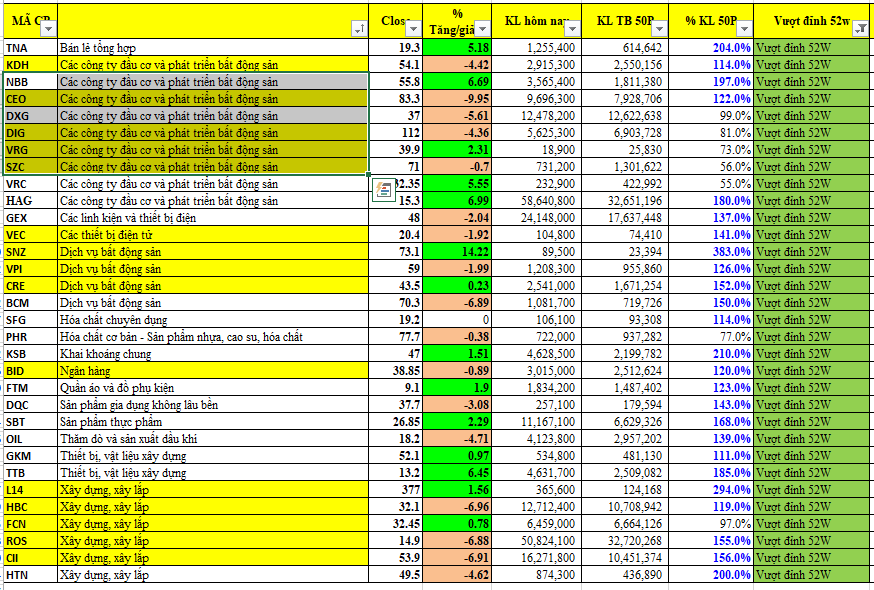Click the active filter icon on Vượt đỉnh 52w
The image size is (874, 590).
(860, 29)
